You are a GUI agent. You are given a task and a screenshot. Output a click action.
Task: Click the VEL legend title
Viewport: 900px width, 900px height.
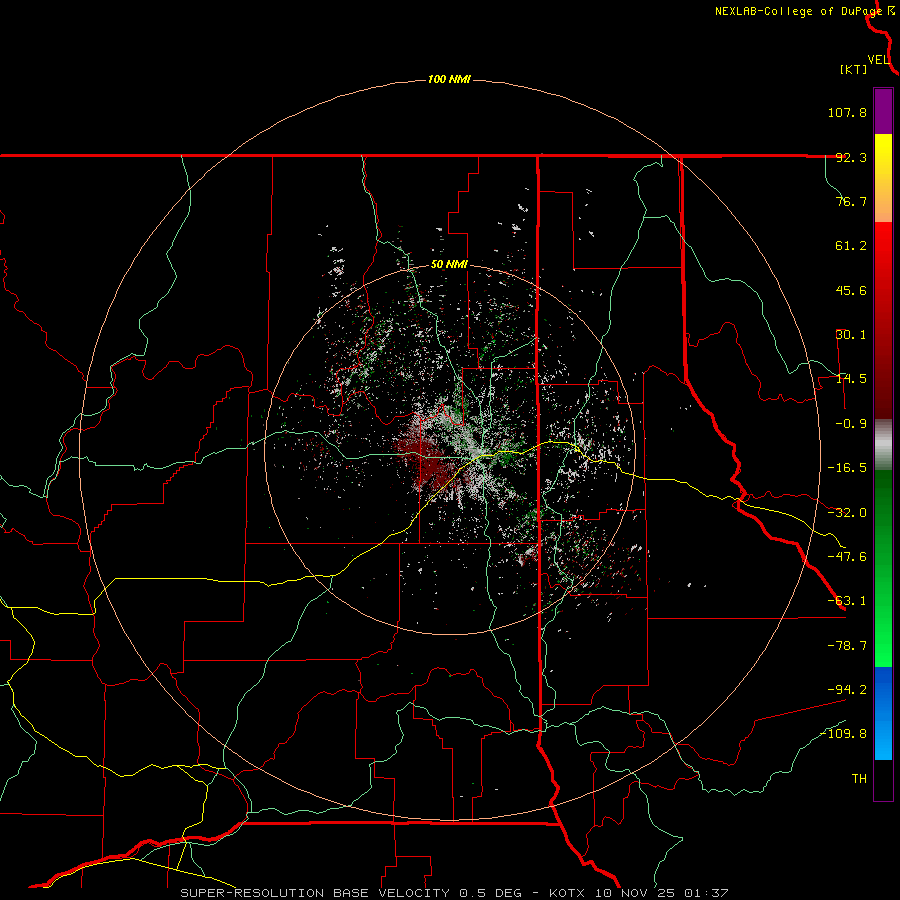tap(878, 60)
